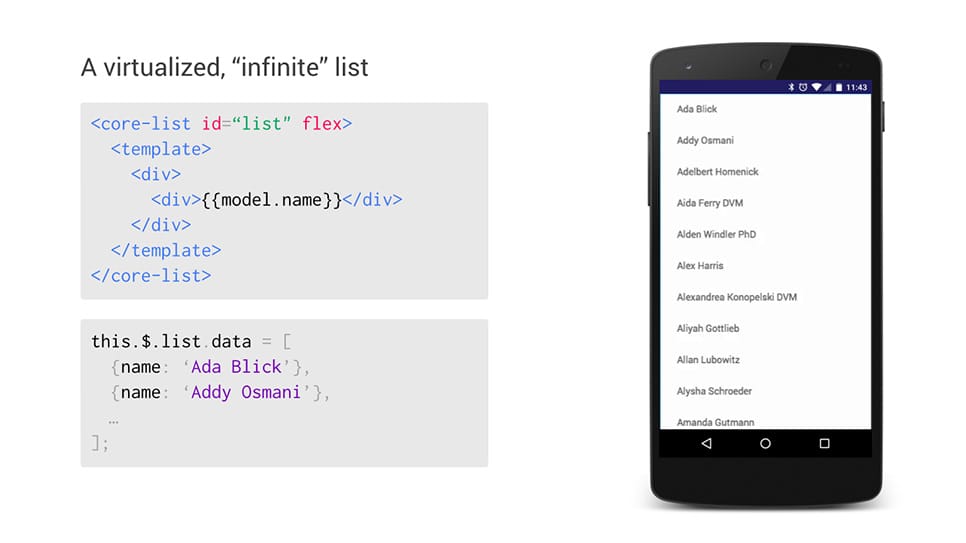Open the Allan Lubowitz list item
Screen dimensions: 966x543
click(708, 360)
